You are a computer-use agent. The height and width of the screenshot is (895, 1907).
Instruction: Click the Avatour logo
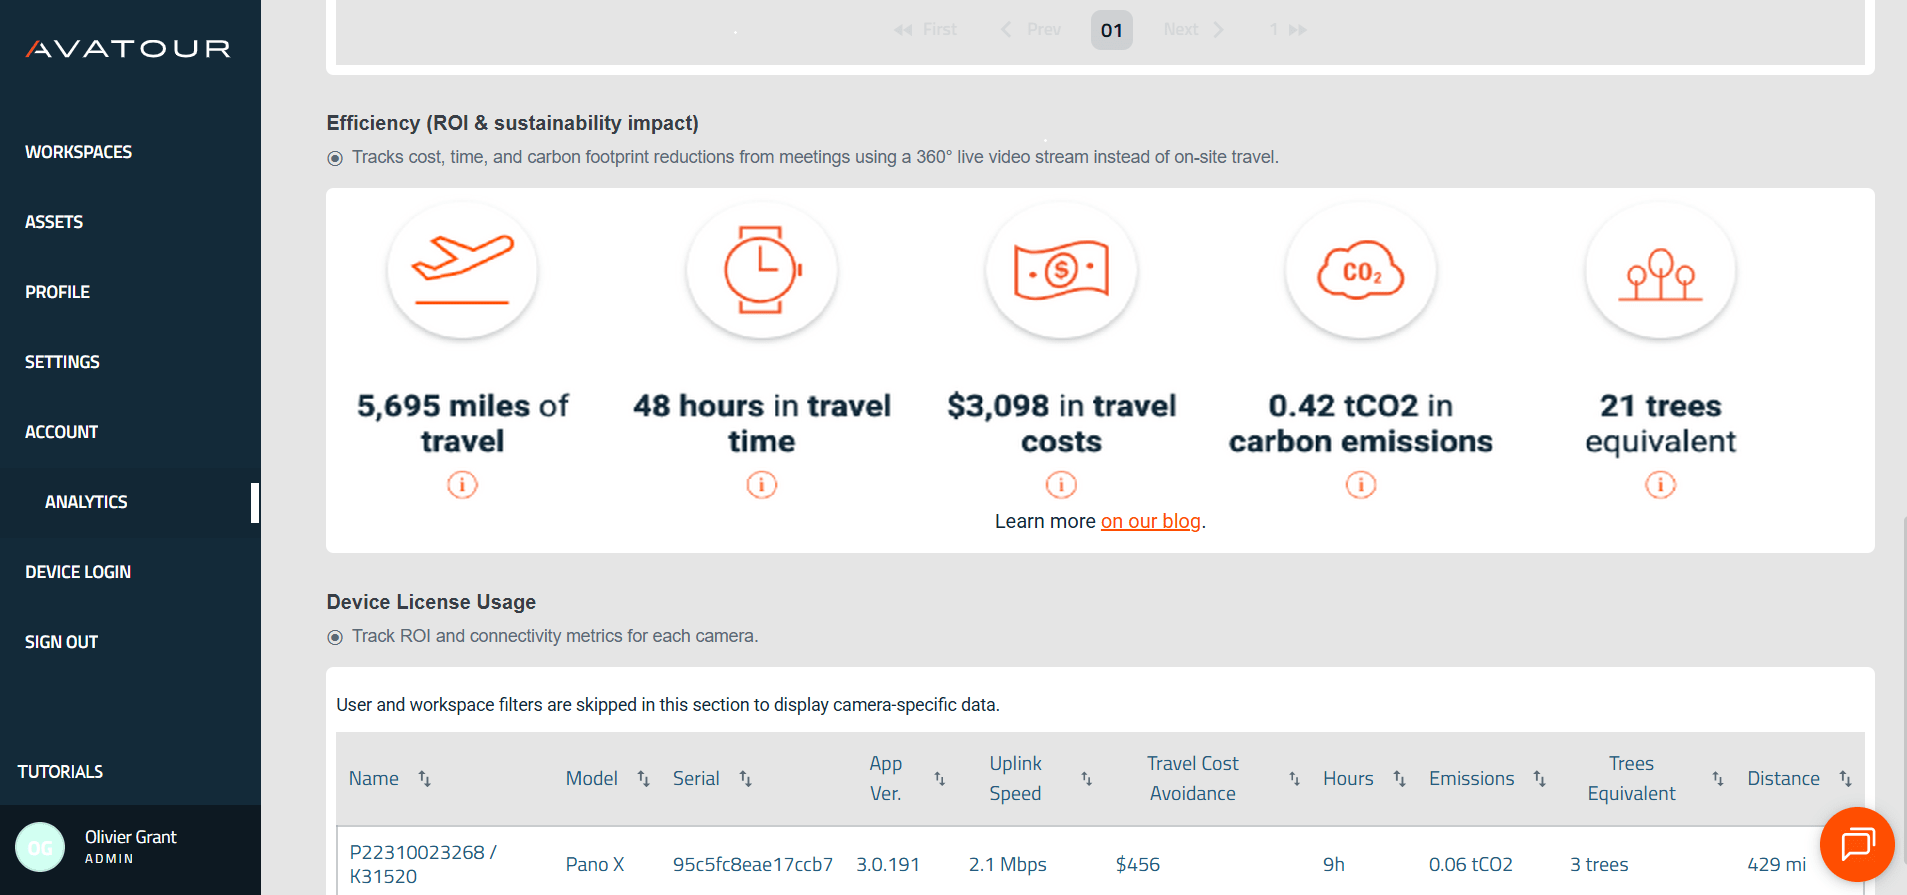pos(128,49)
